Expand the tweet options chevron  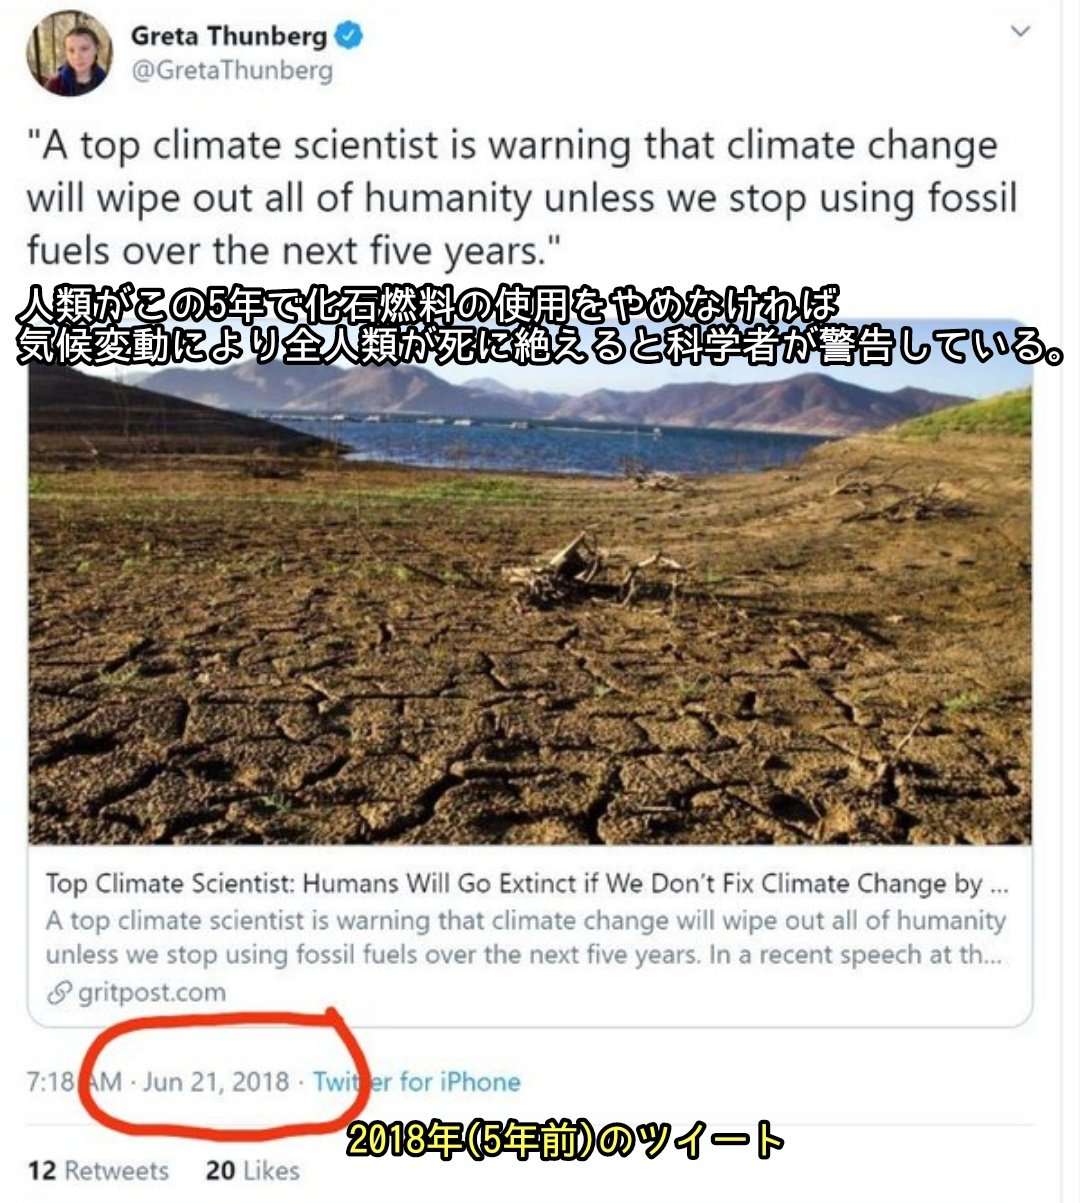point(1020,31)
